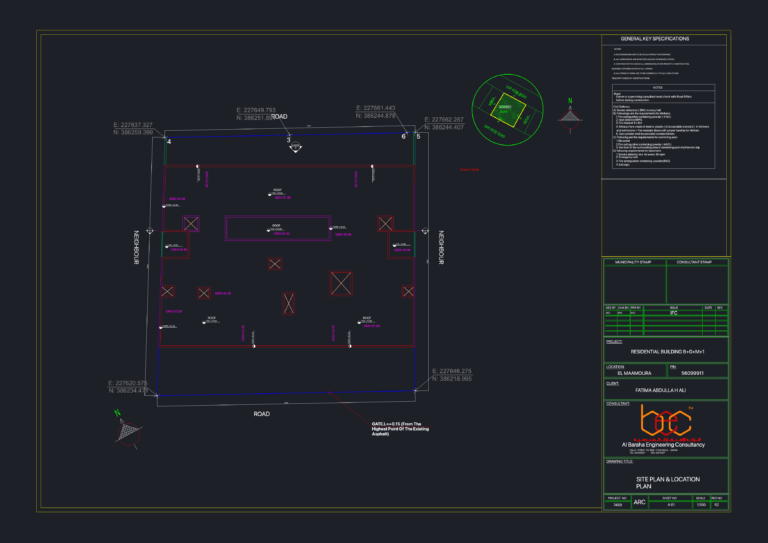Select the coordinate label E: 227620.575
Screen dimensions: 768x543
[x=127, y=383]
